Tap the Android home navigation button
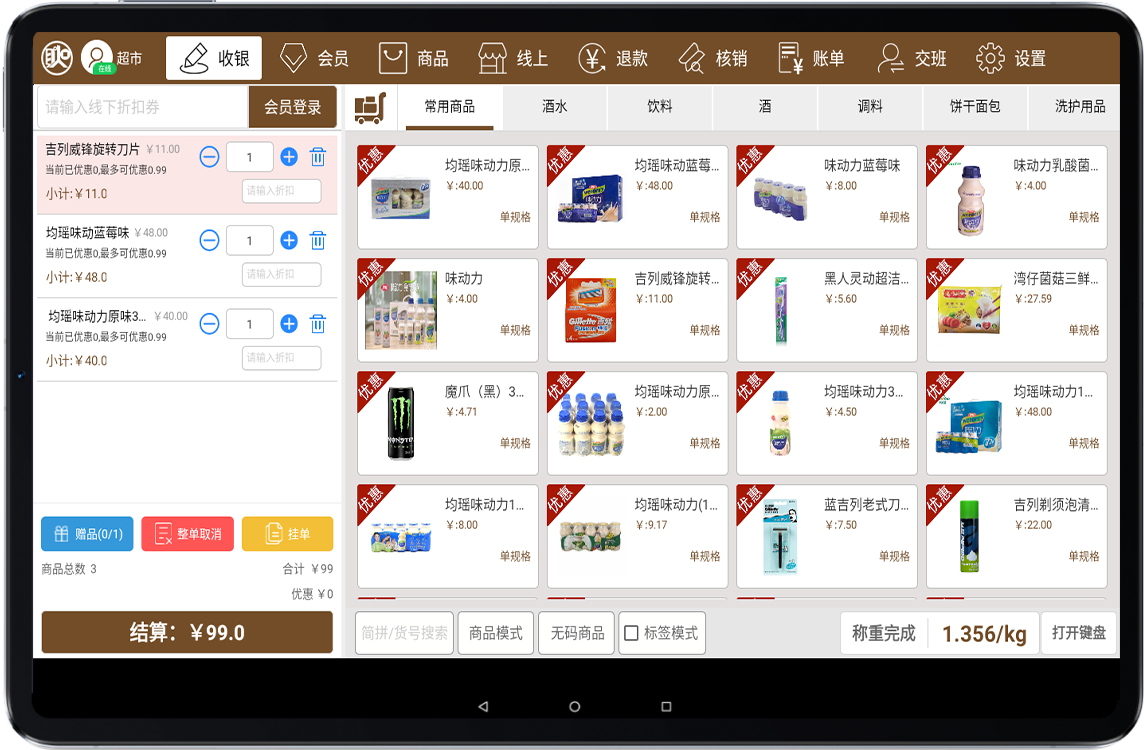 (575, 706)
